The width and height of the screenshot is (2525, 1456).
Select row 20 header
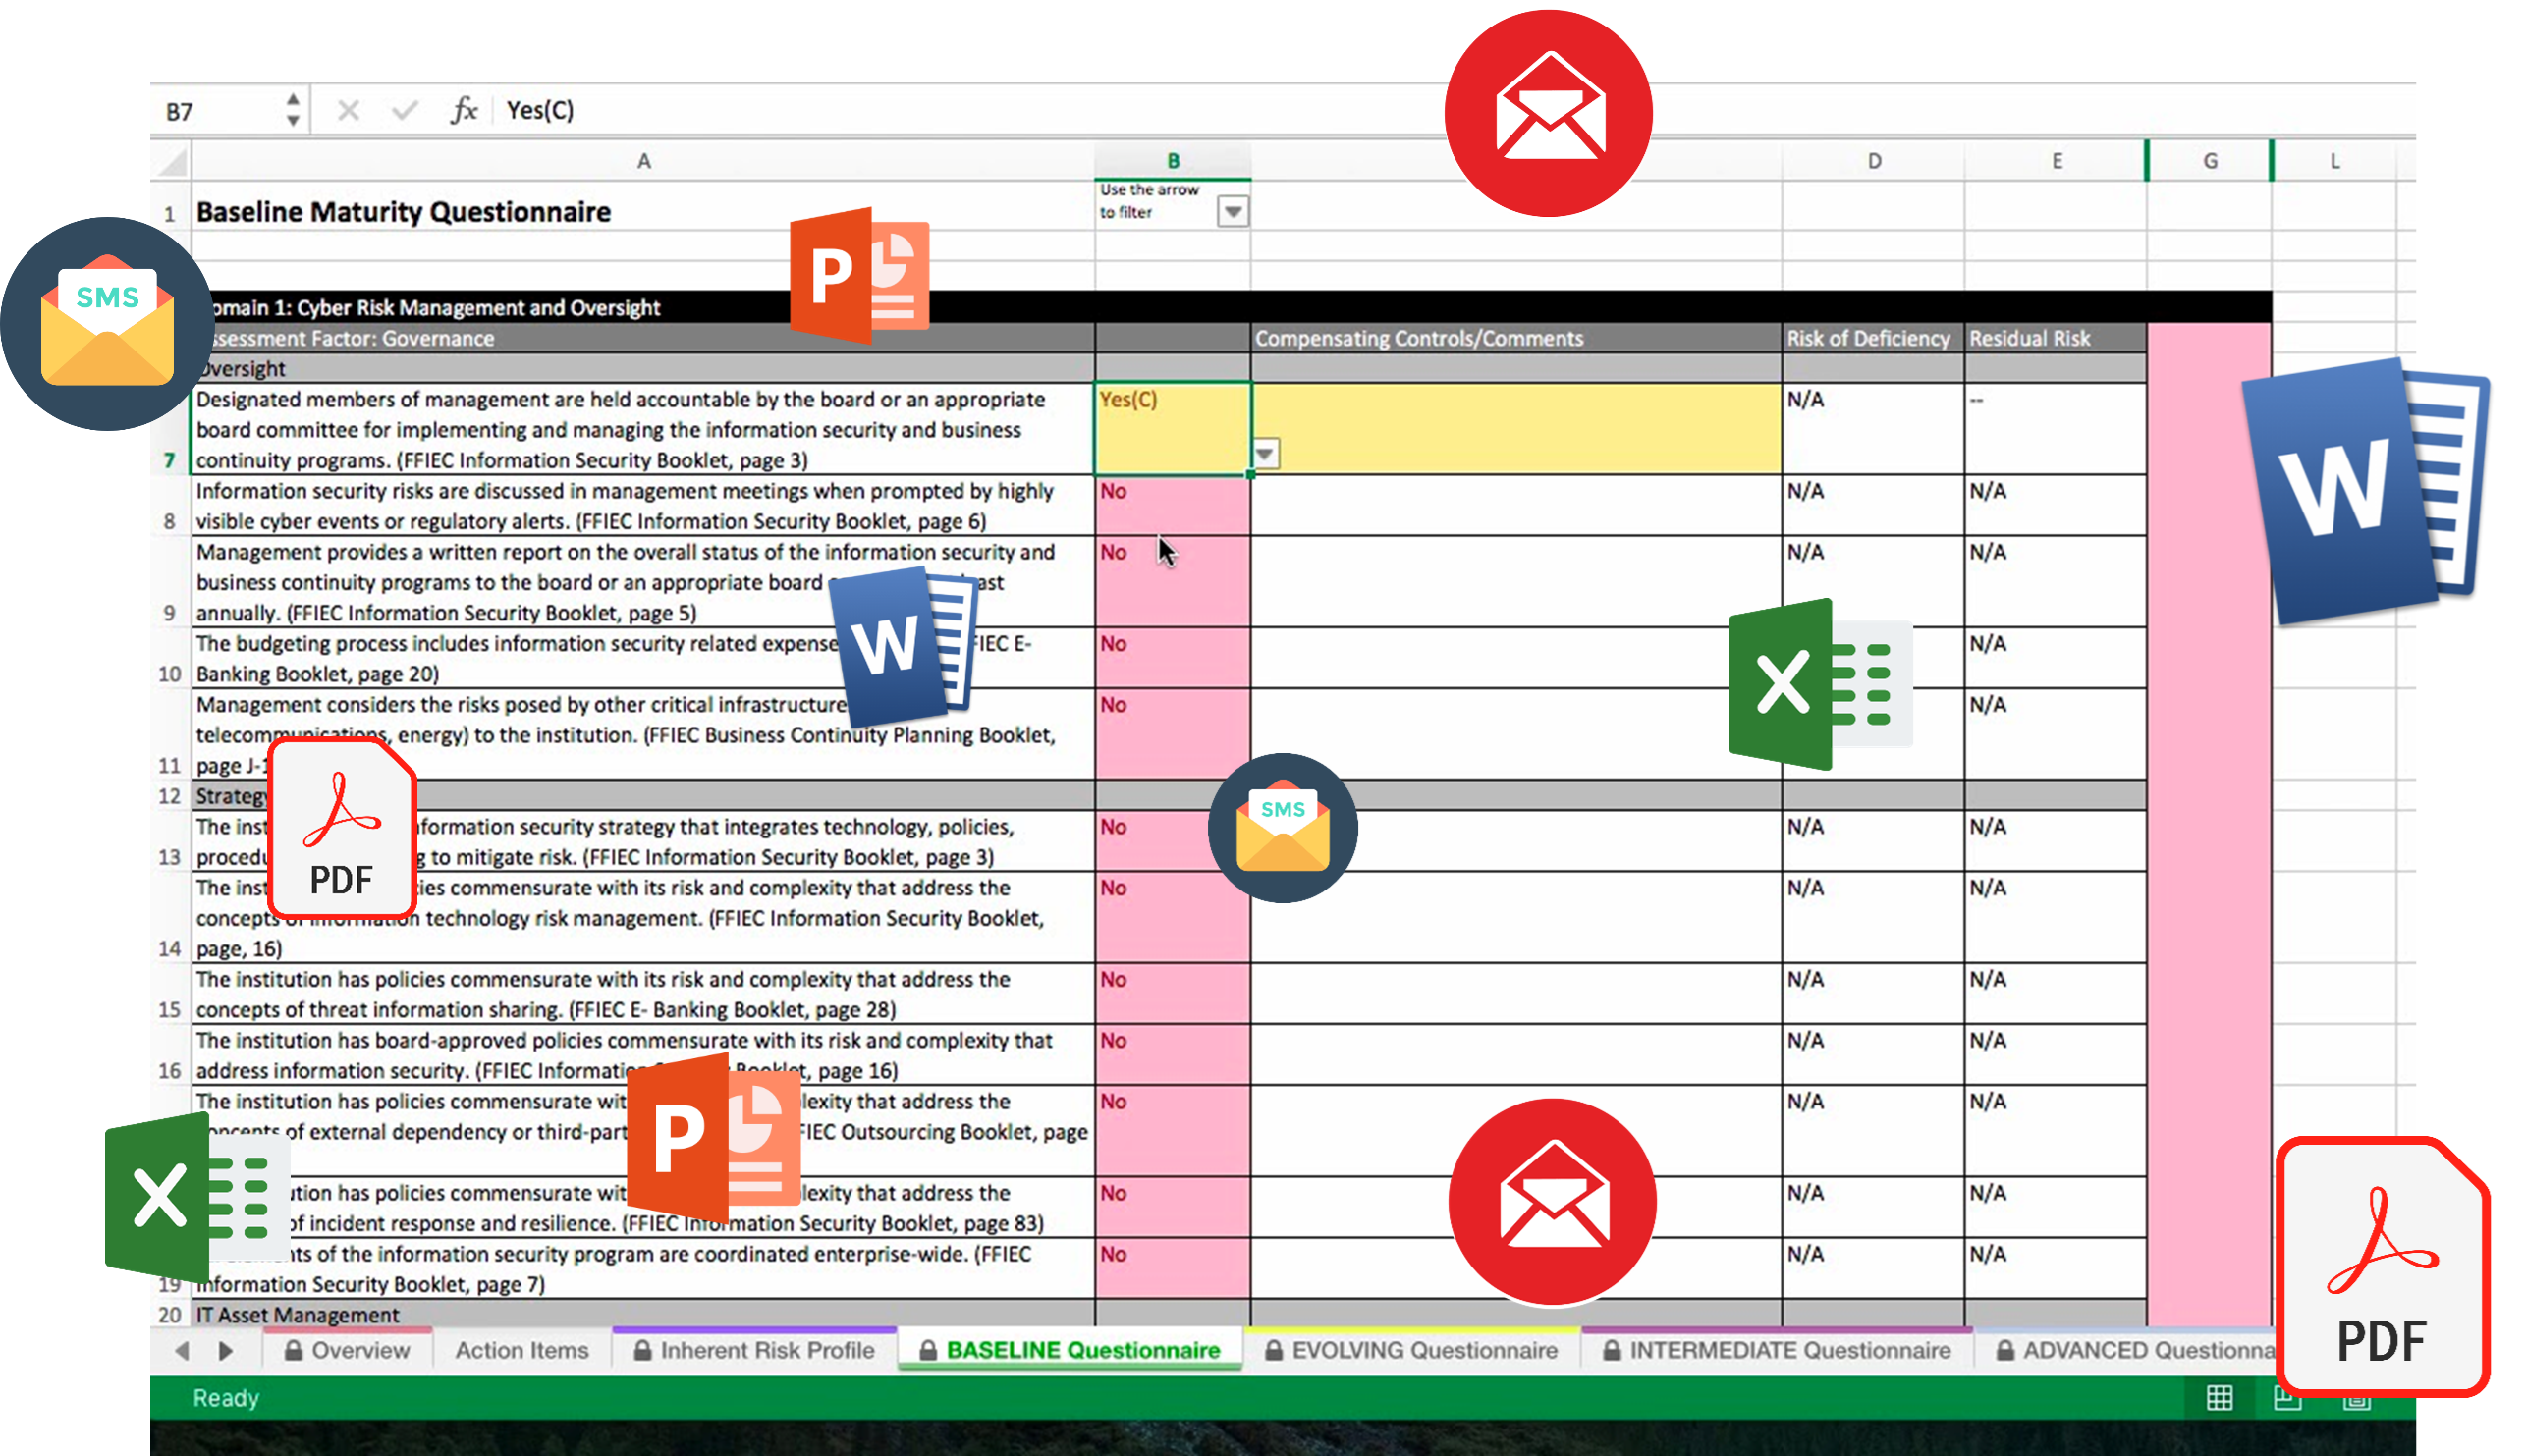(x=170, y=1314)
